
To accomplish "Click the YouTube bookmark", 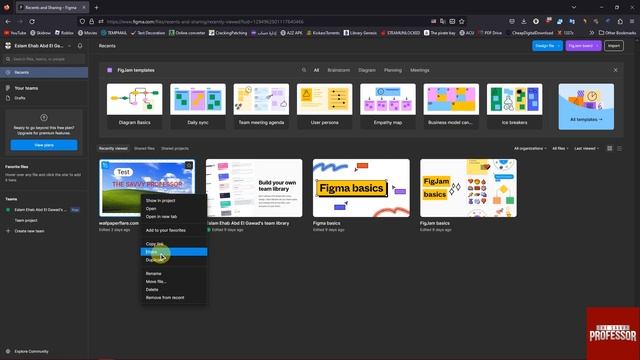I will tap(16, 33).
